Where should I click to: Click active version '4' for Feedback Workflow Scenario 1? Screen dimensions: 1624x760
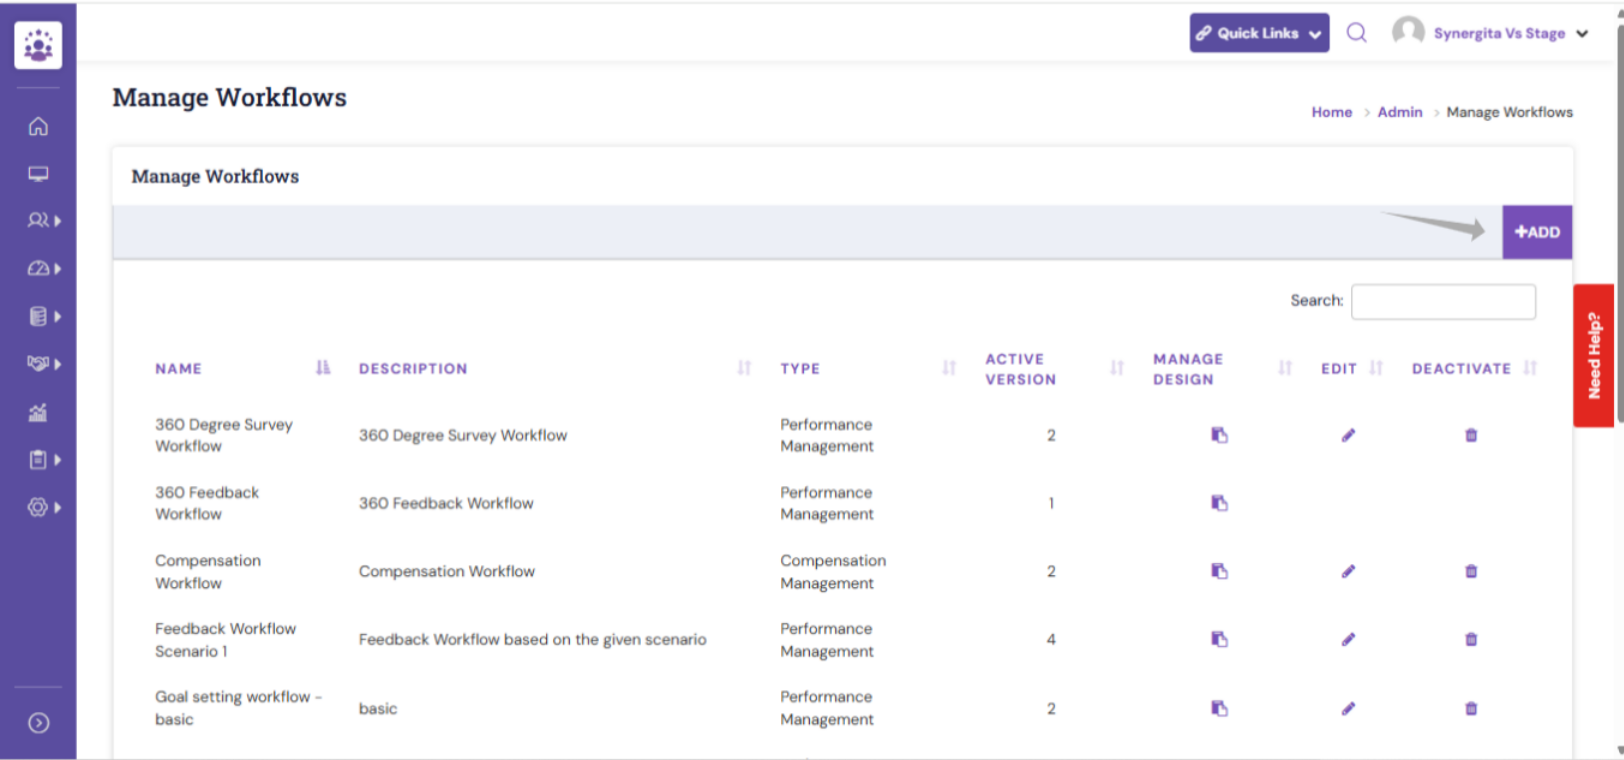[1051, 639]
